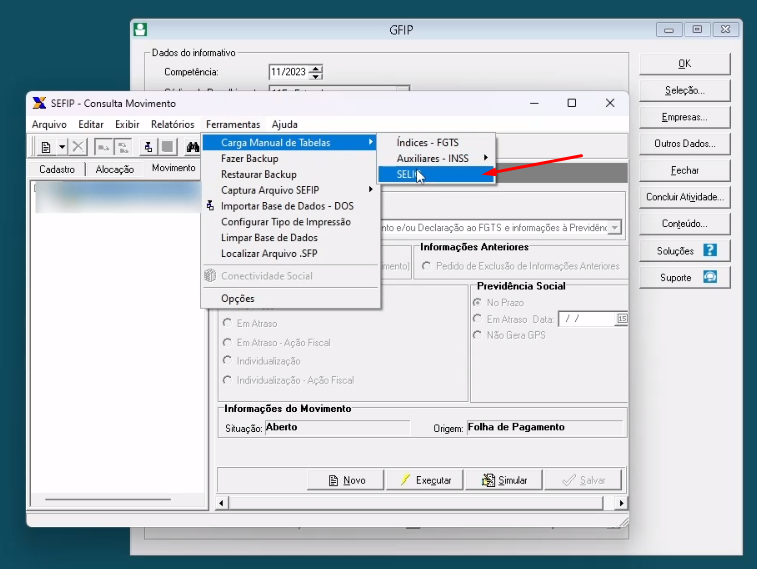Click OK in the GFIP window
757x569 pixels.
point(685,64)
